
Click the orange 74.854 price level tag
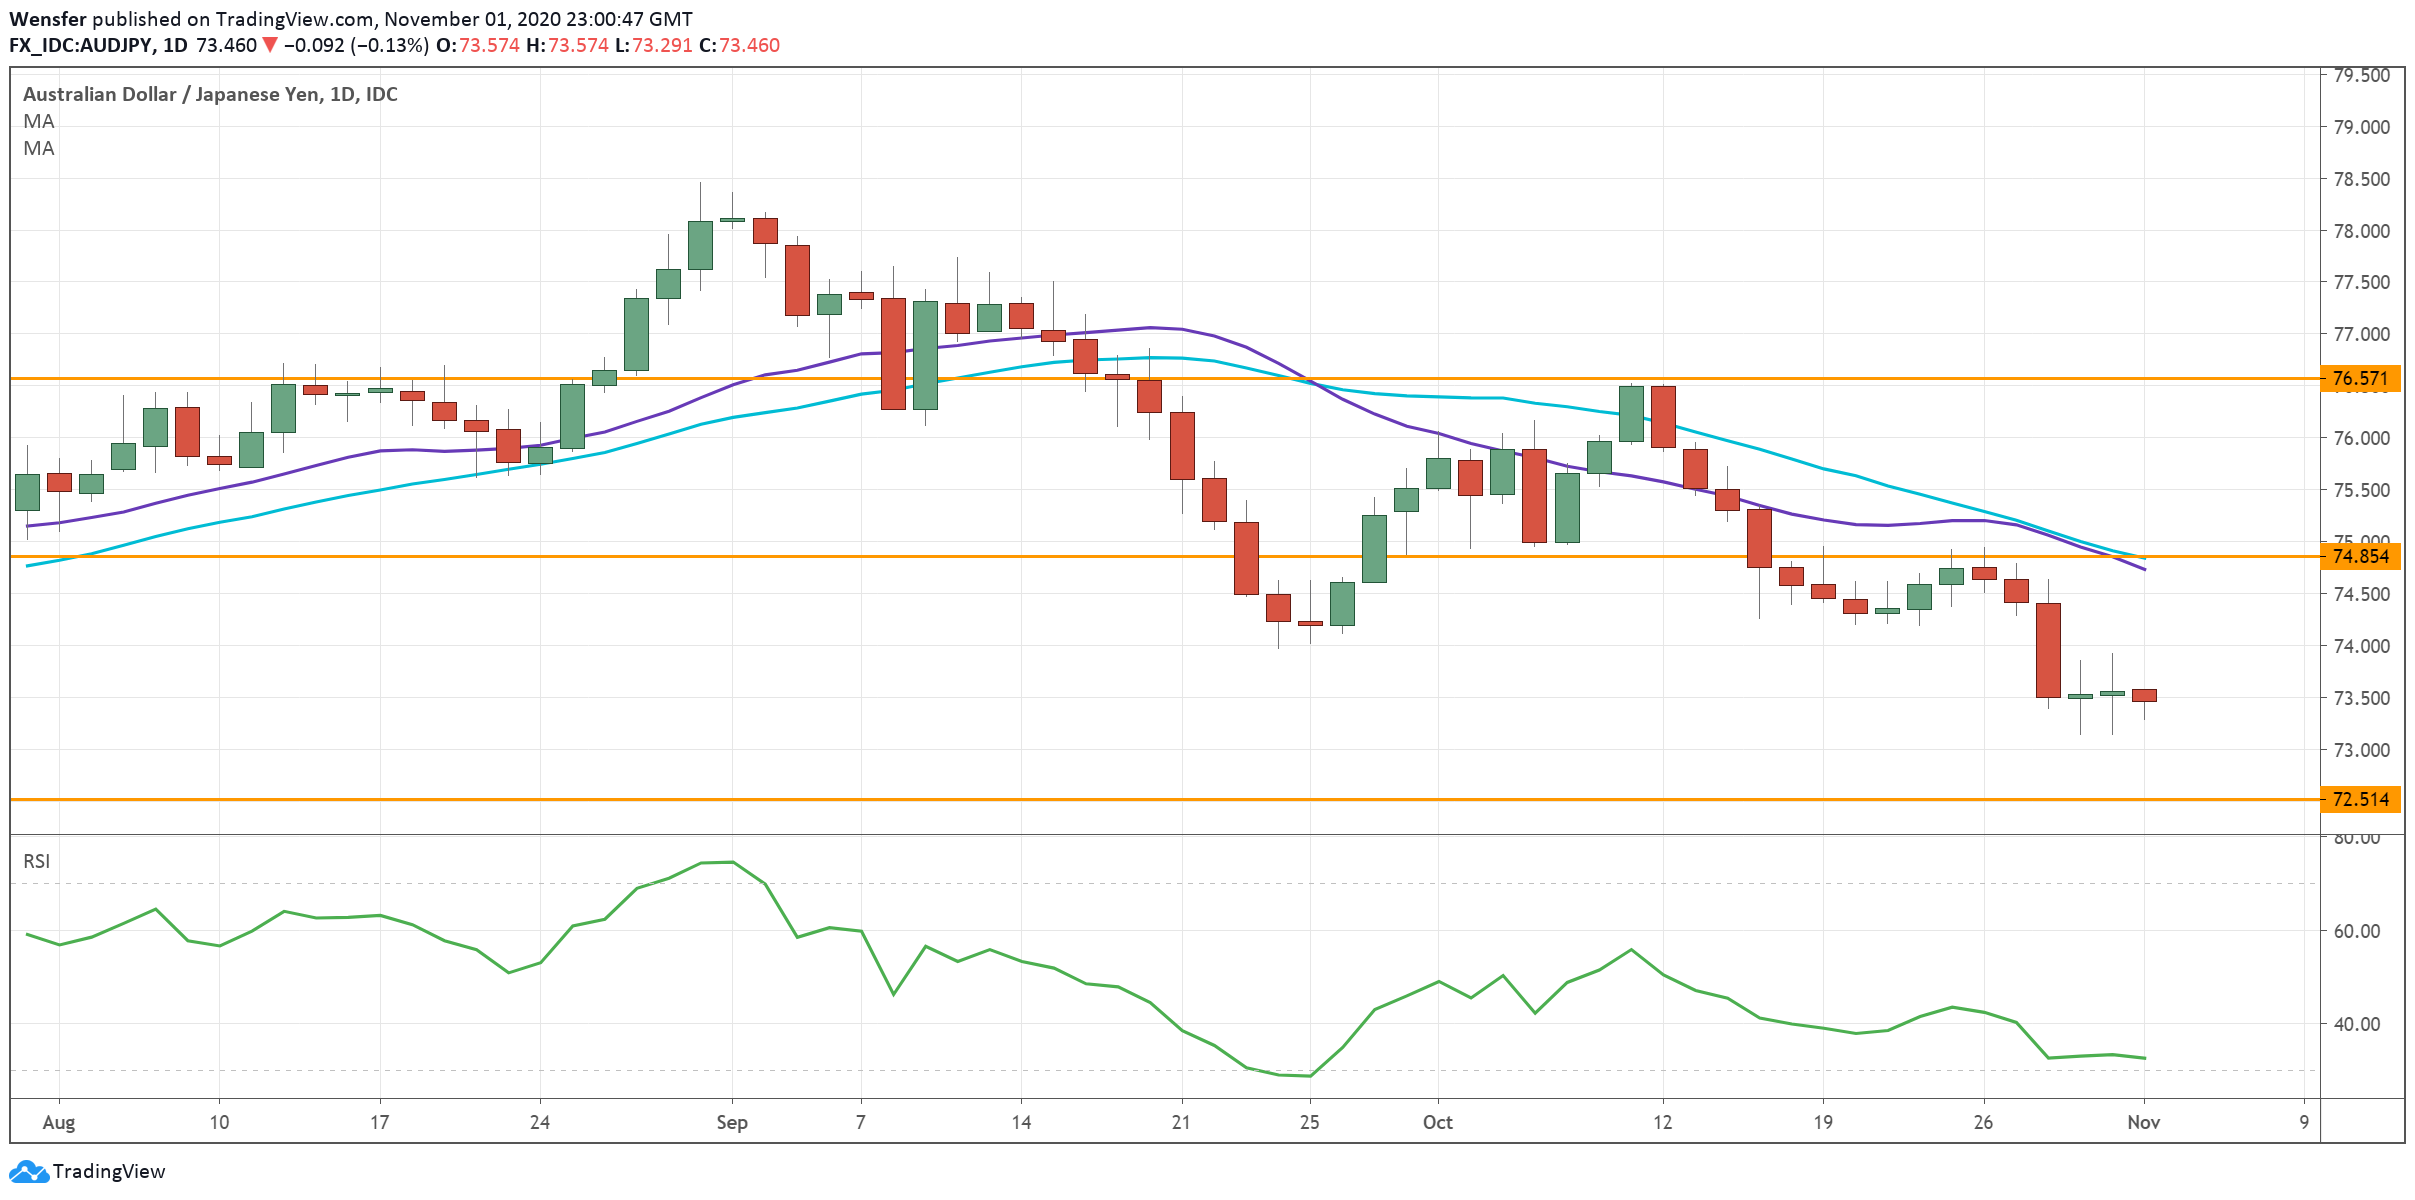coord(2359,556)
